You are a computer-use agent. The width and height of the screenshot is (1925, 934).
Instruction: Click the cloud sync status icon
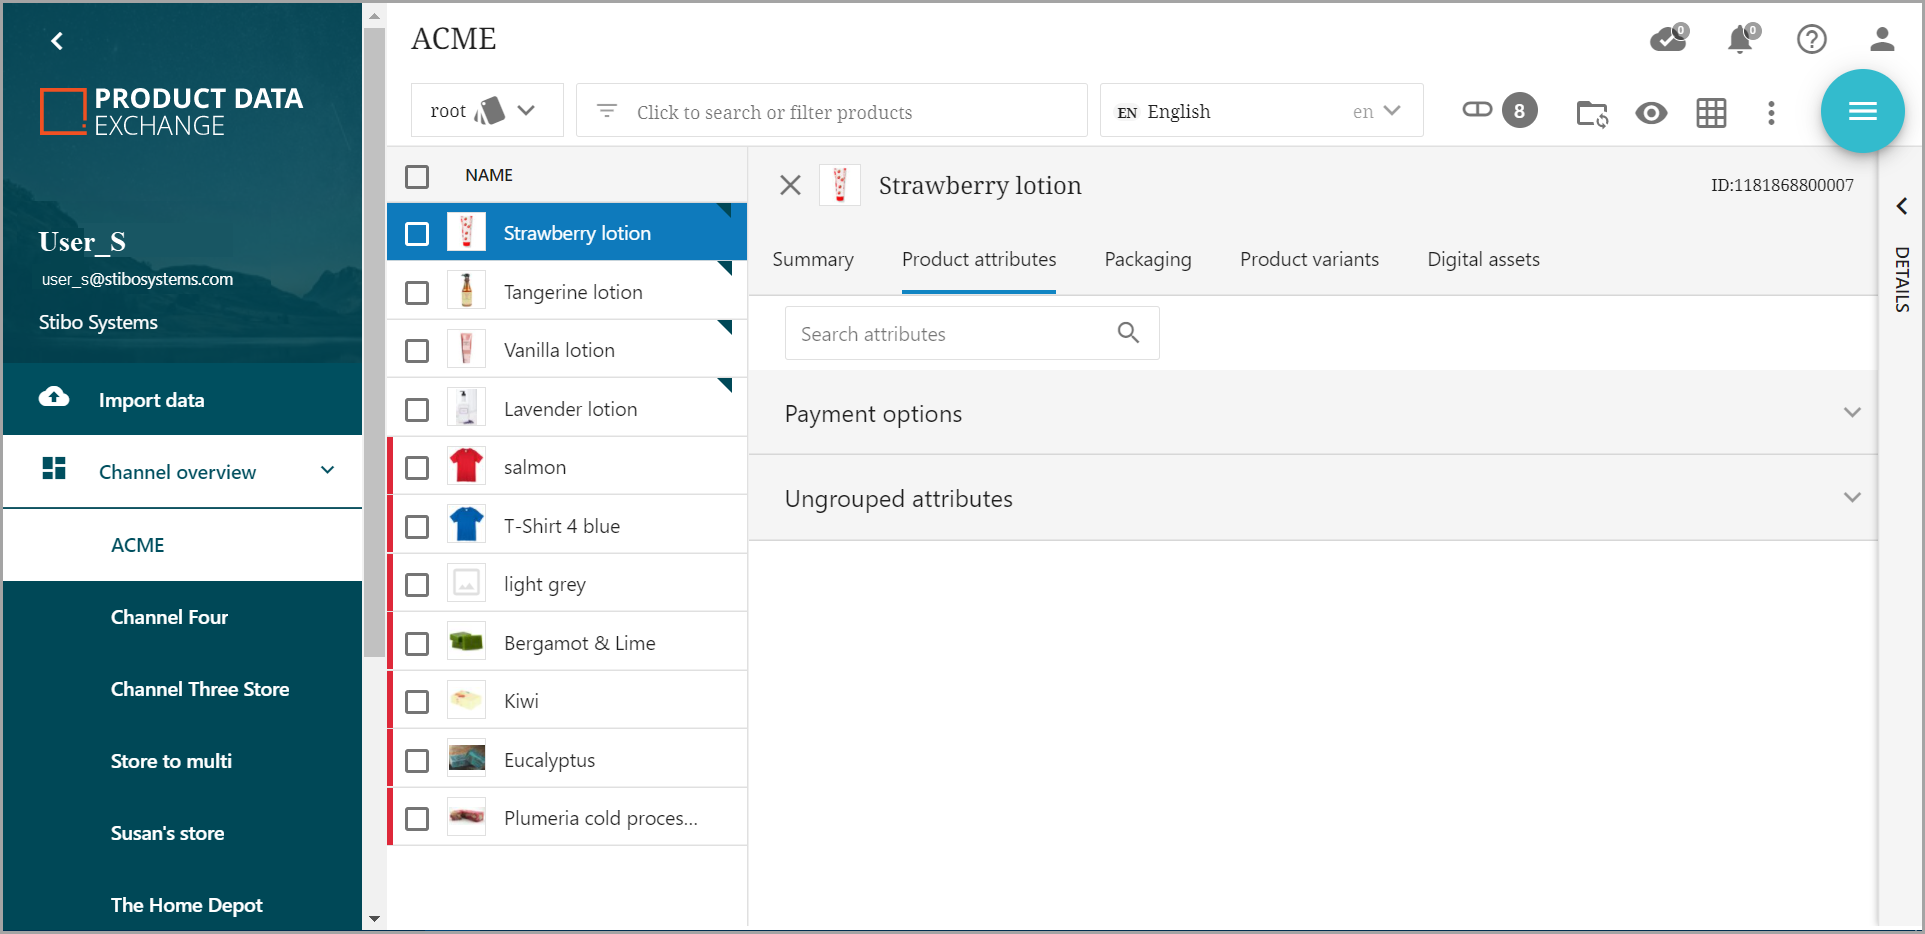[1667, 39]
